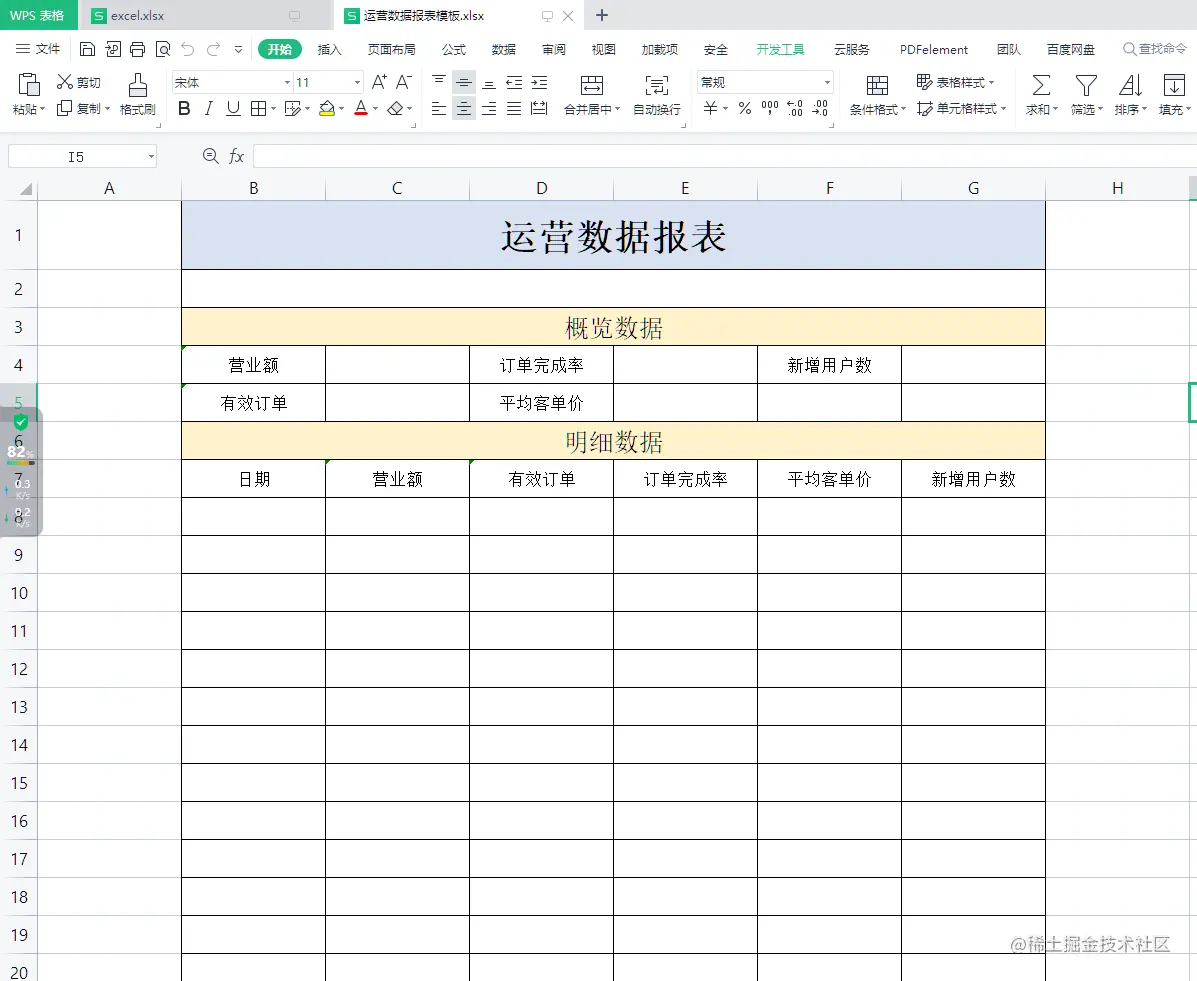Click the font color red A button
Image resolution: width=1197 pixels, height=981 pixels.
pos(361,108)
